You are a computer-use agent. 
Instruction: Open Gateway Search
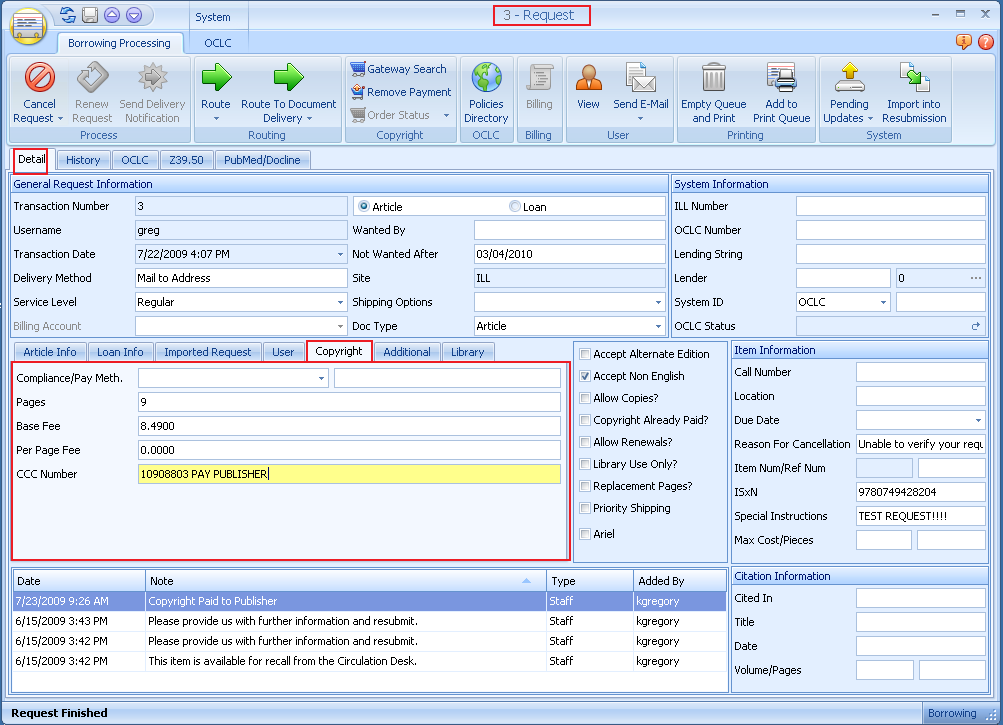[x=400, y=68]
